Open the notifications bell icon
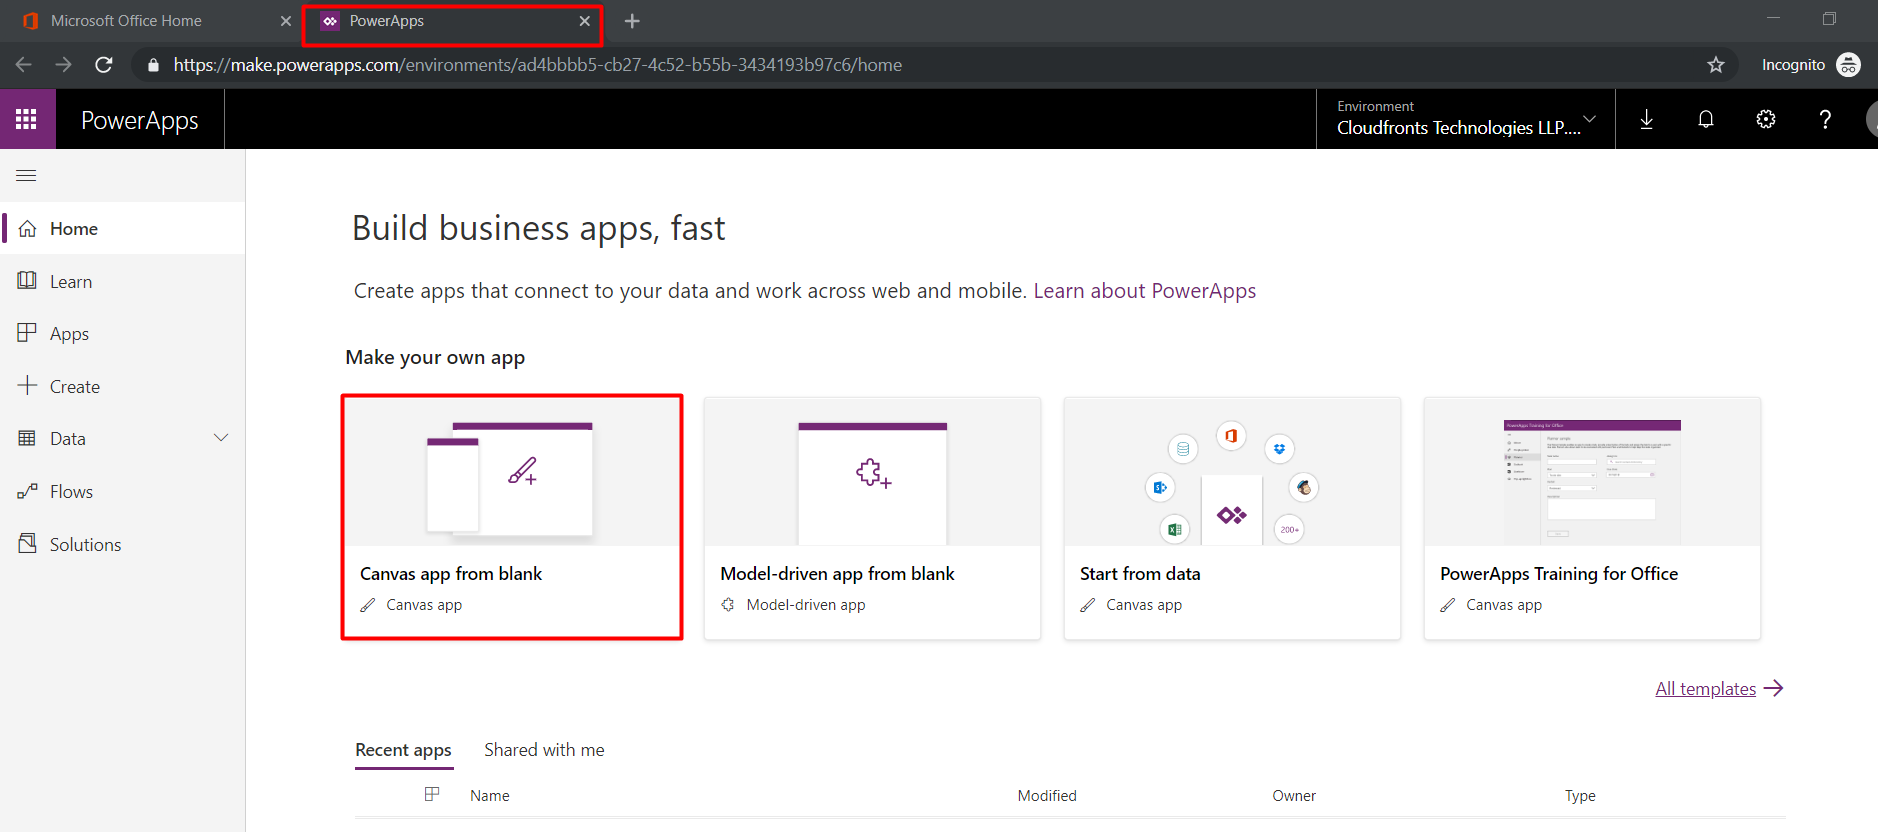Screen dimensions: 1878x832 [x=1706, y=119]
